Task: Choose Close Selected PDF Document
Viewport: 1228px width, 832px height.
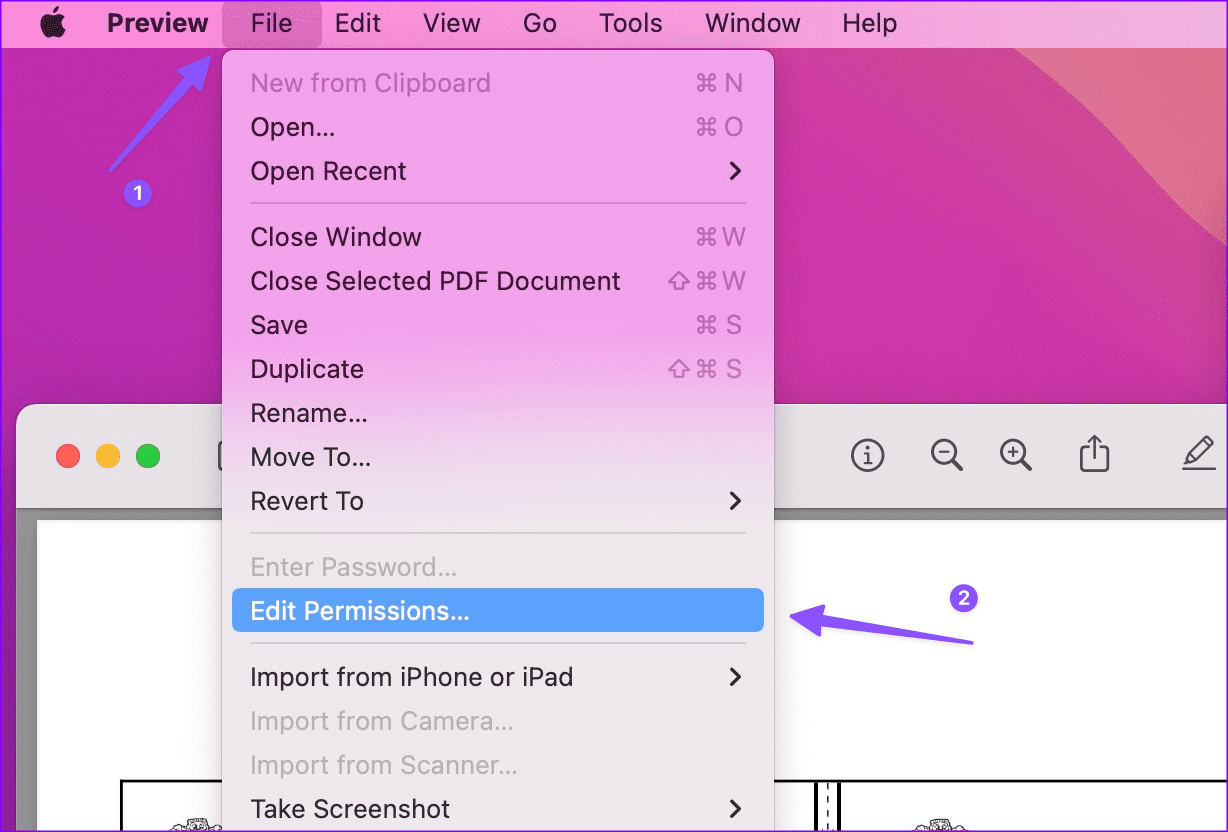Action: coord(498,281)
